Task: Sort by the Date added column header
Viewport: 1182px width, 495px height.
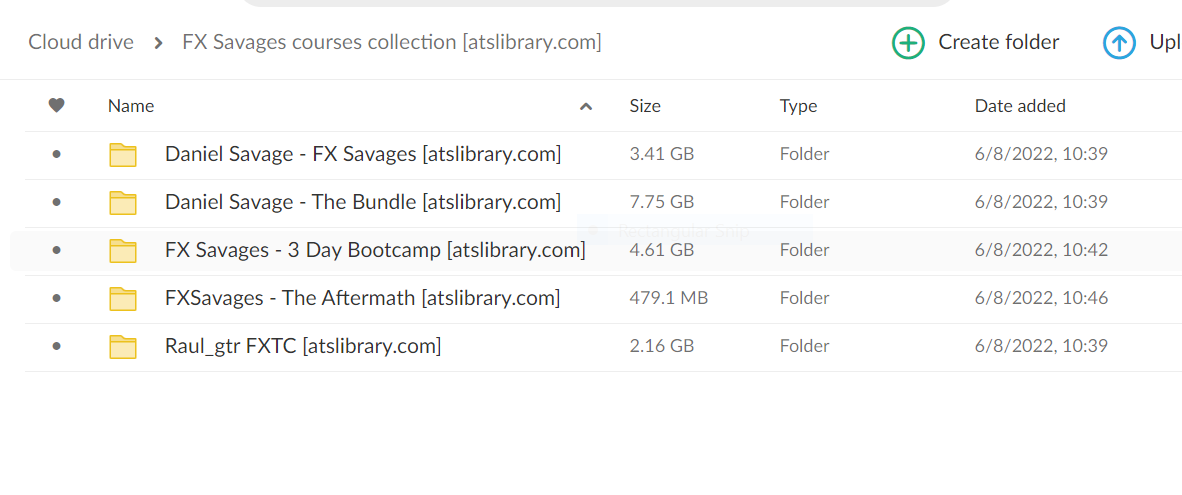Action: [x=1020, y=106]
